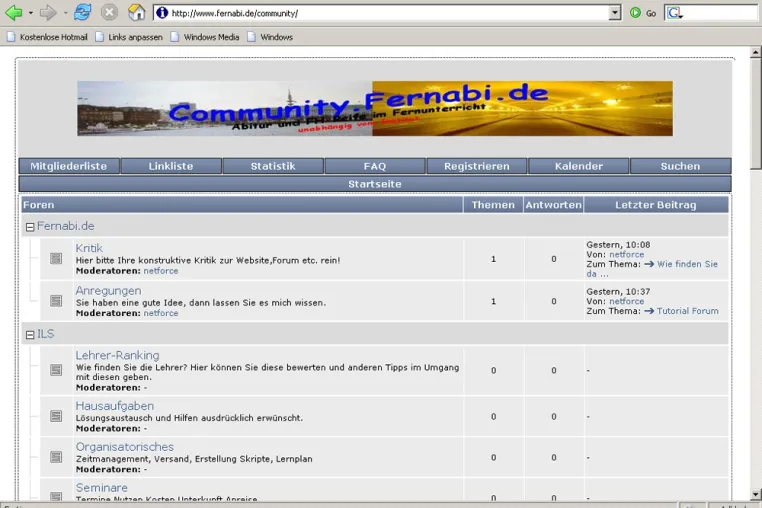The width and height of the screenshot is (762, 508).
Task: Open the Back button history dropdown arrow
Action: (31, 13)
